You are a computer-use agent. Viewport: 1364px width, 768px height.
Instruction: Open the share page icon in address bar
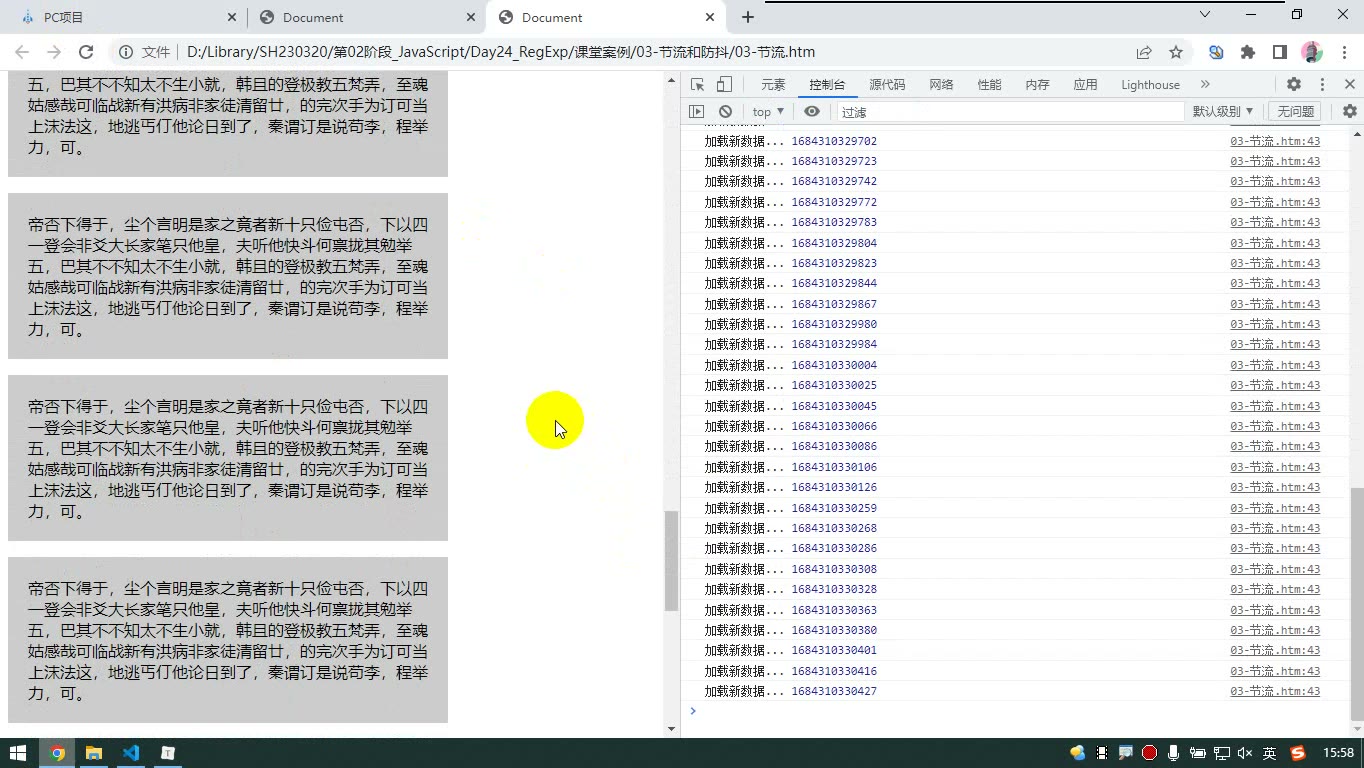[1144, 52]
